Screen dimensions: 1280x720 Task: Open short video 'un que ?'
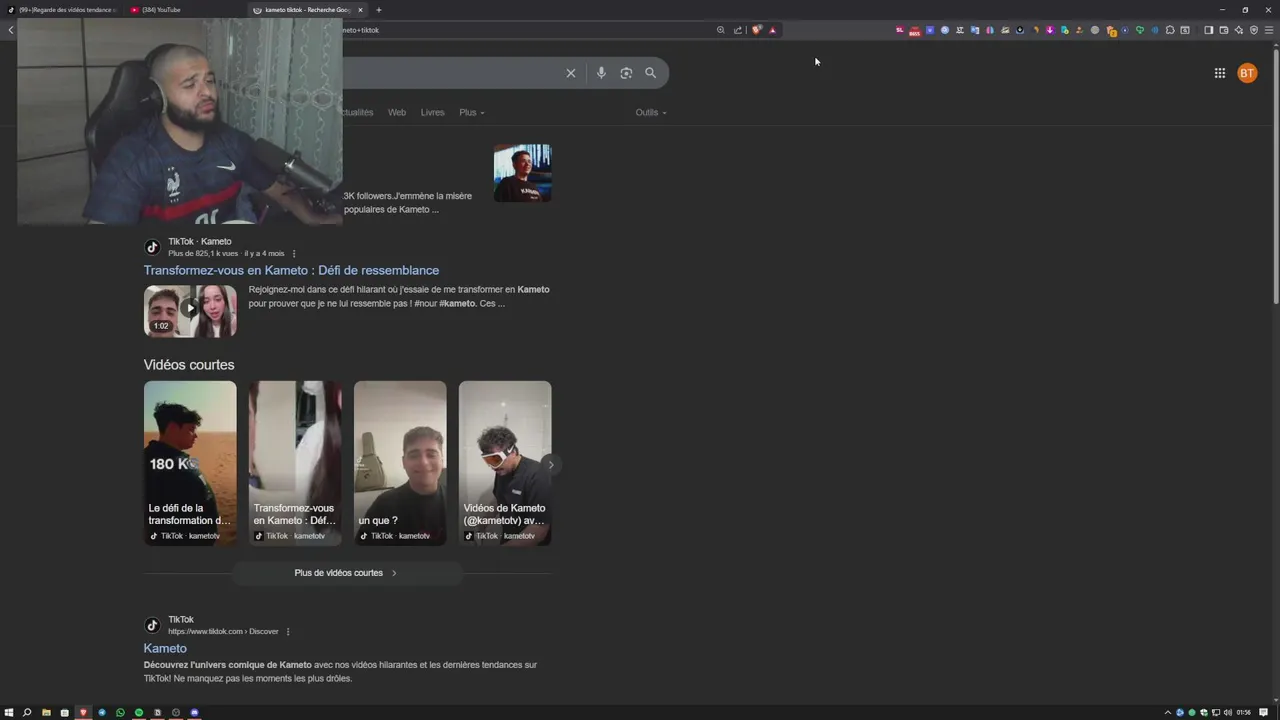[x=400, y=463]
